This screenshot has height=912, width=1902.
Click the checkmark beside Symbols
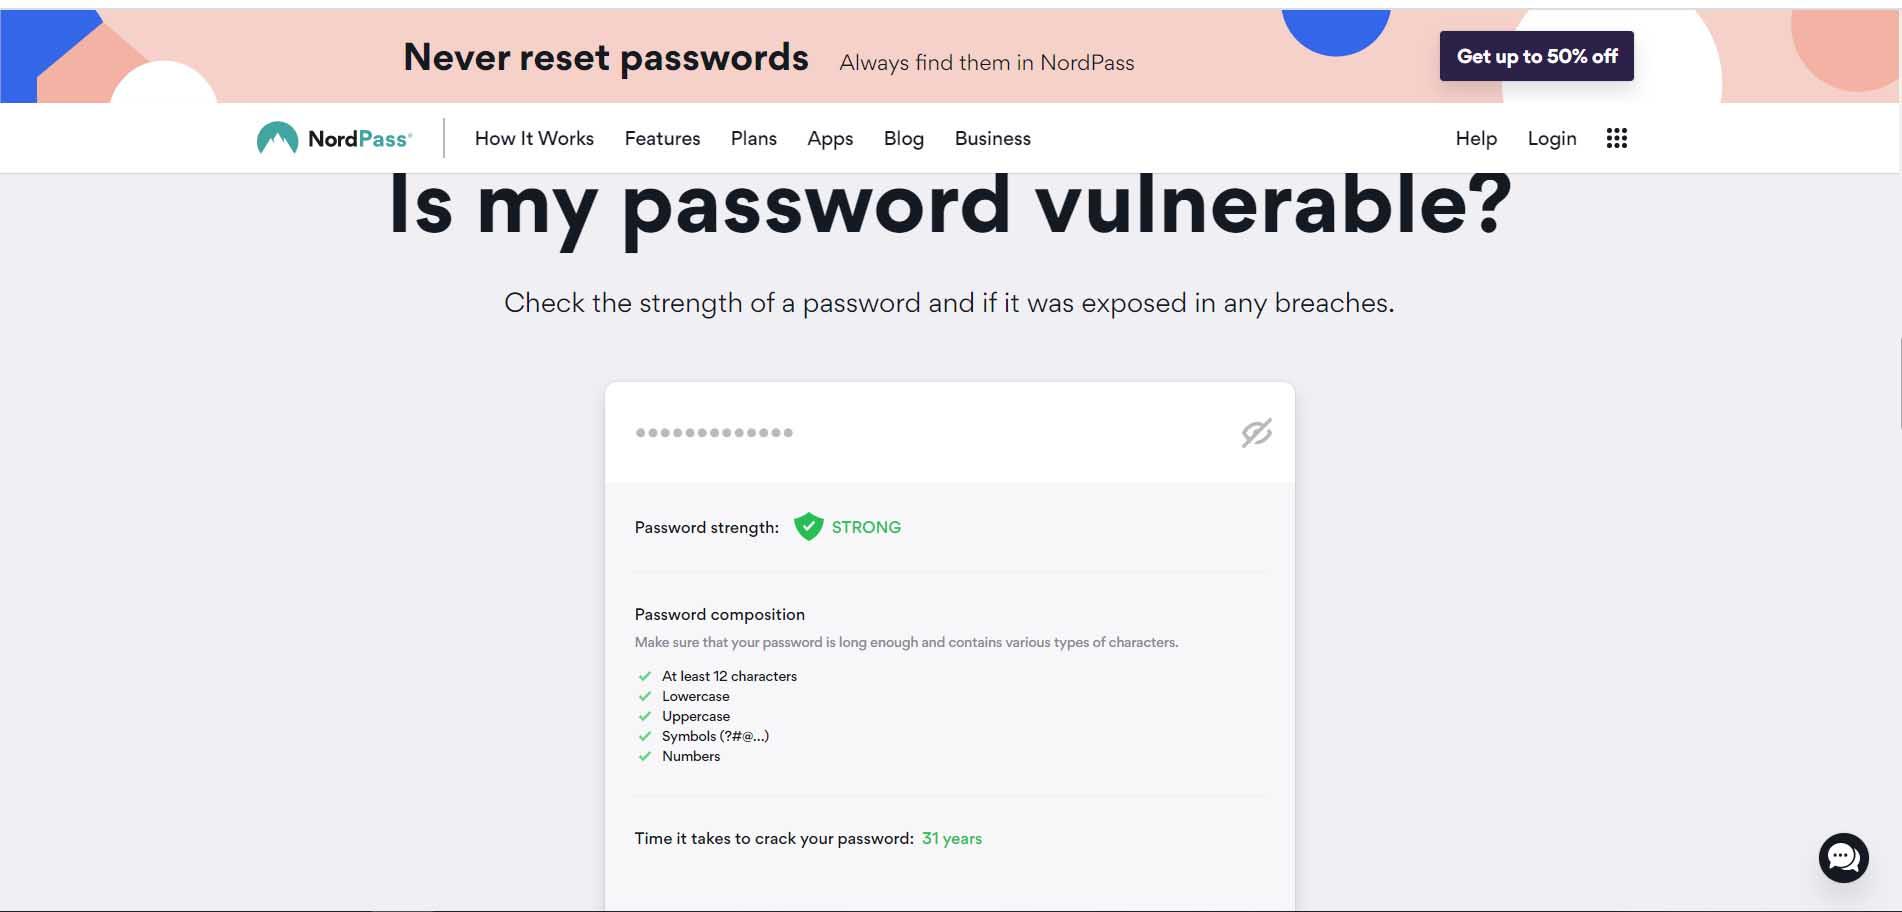tap(645, 736)
